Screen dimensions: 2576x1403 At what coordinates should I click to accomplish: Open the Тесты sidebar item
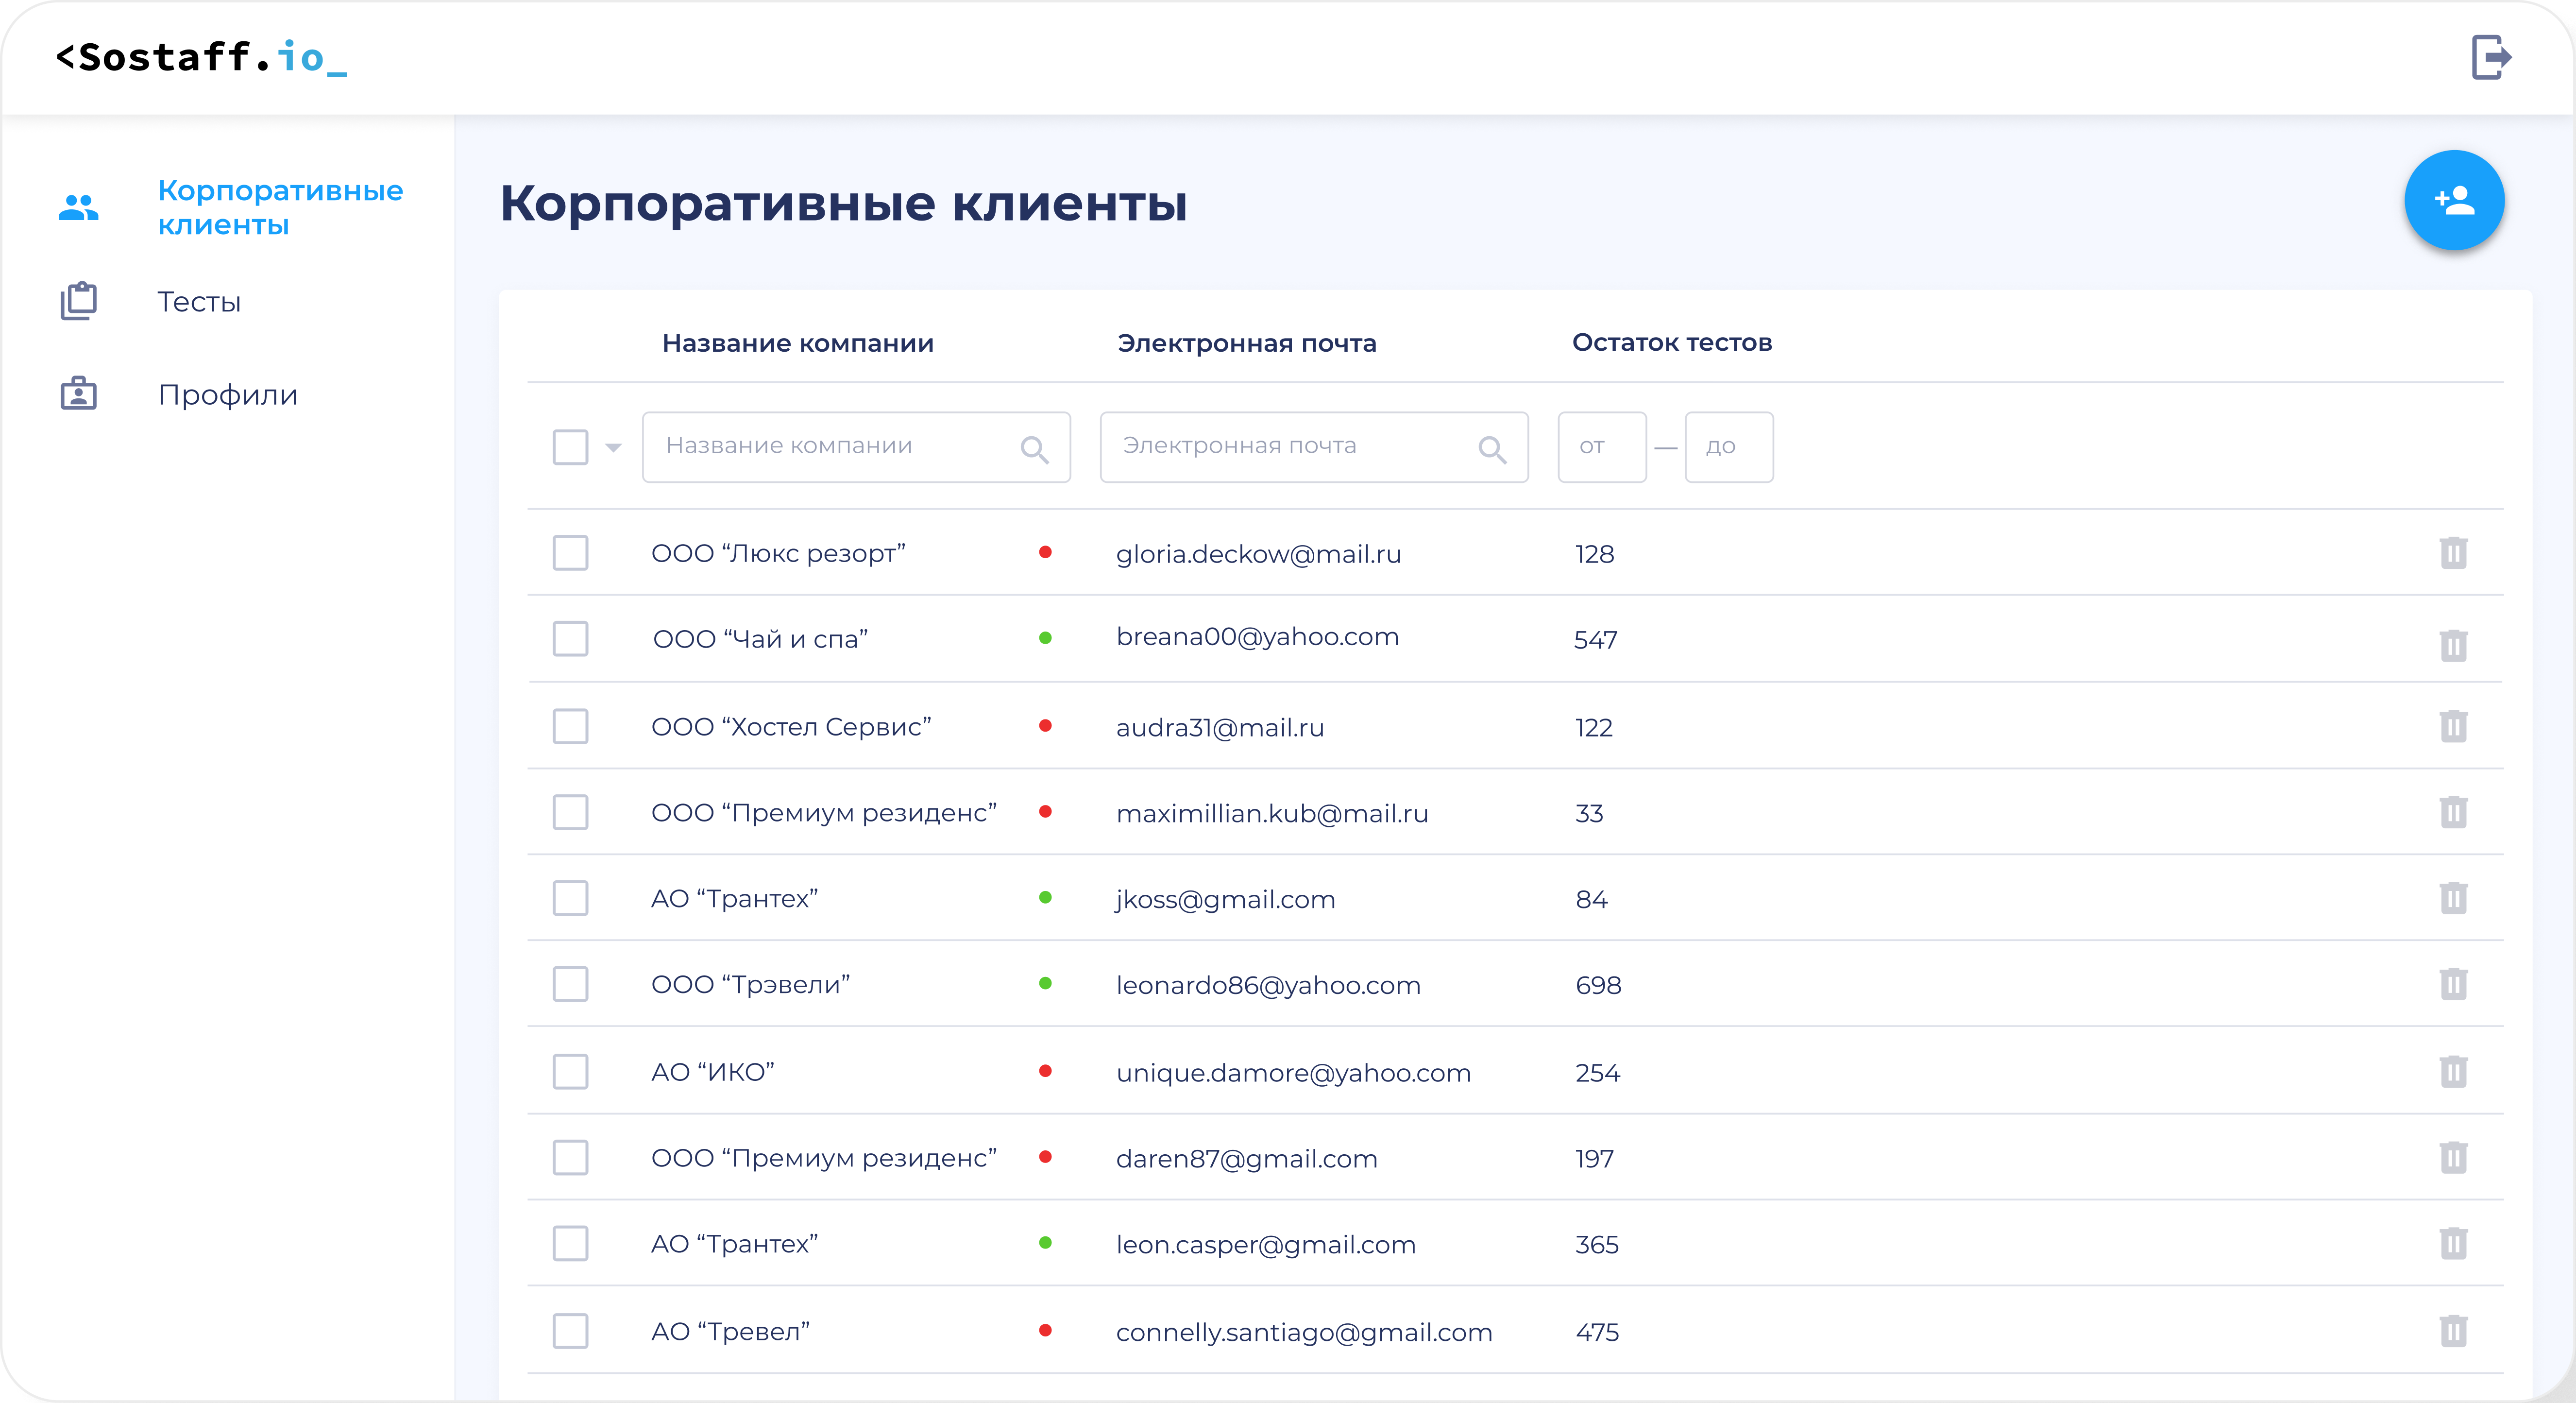coord(199,302)
